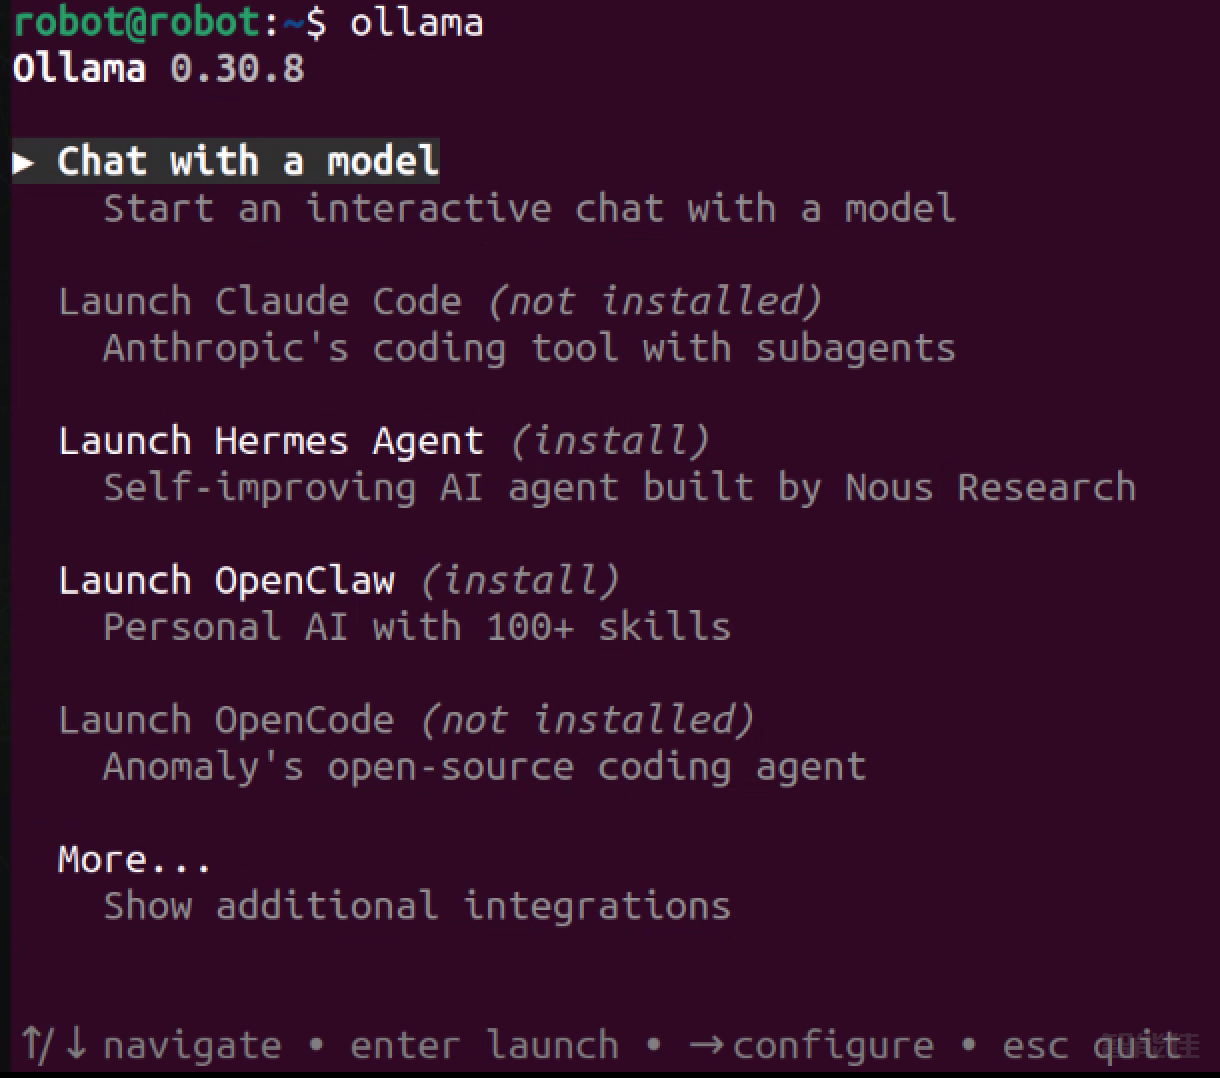
Task: Click the up/down navigate arrows hint
Action: 152,1045
